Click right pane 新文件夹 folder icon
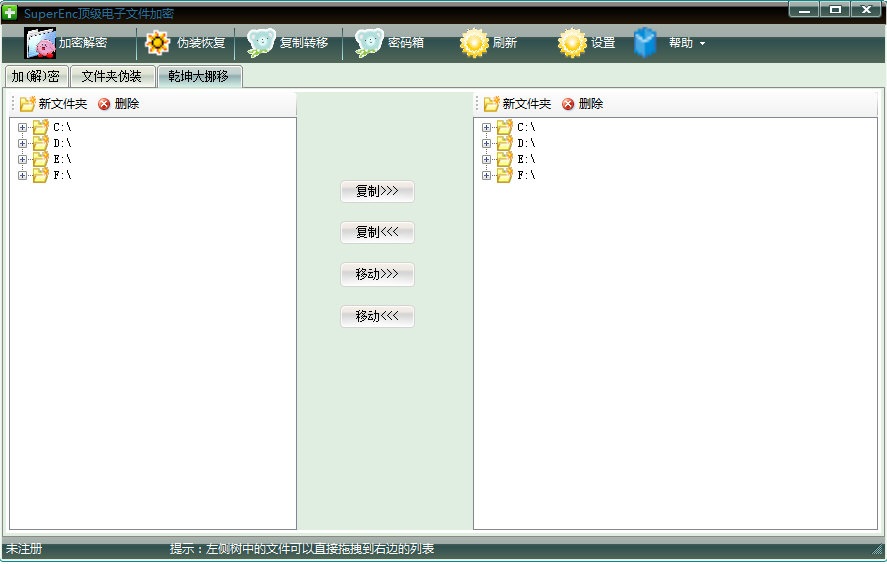Screen dimensions: 887x564 coord(492,104)
